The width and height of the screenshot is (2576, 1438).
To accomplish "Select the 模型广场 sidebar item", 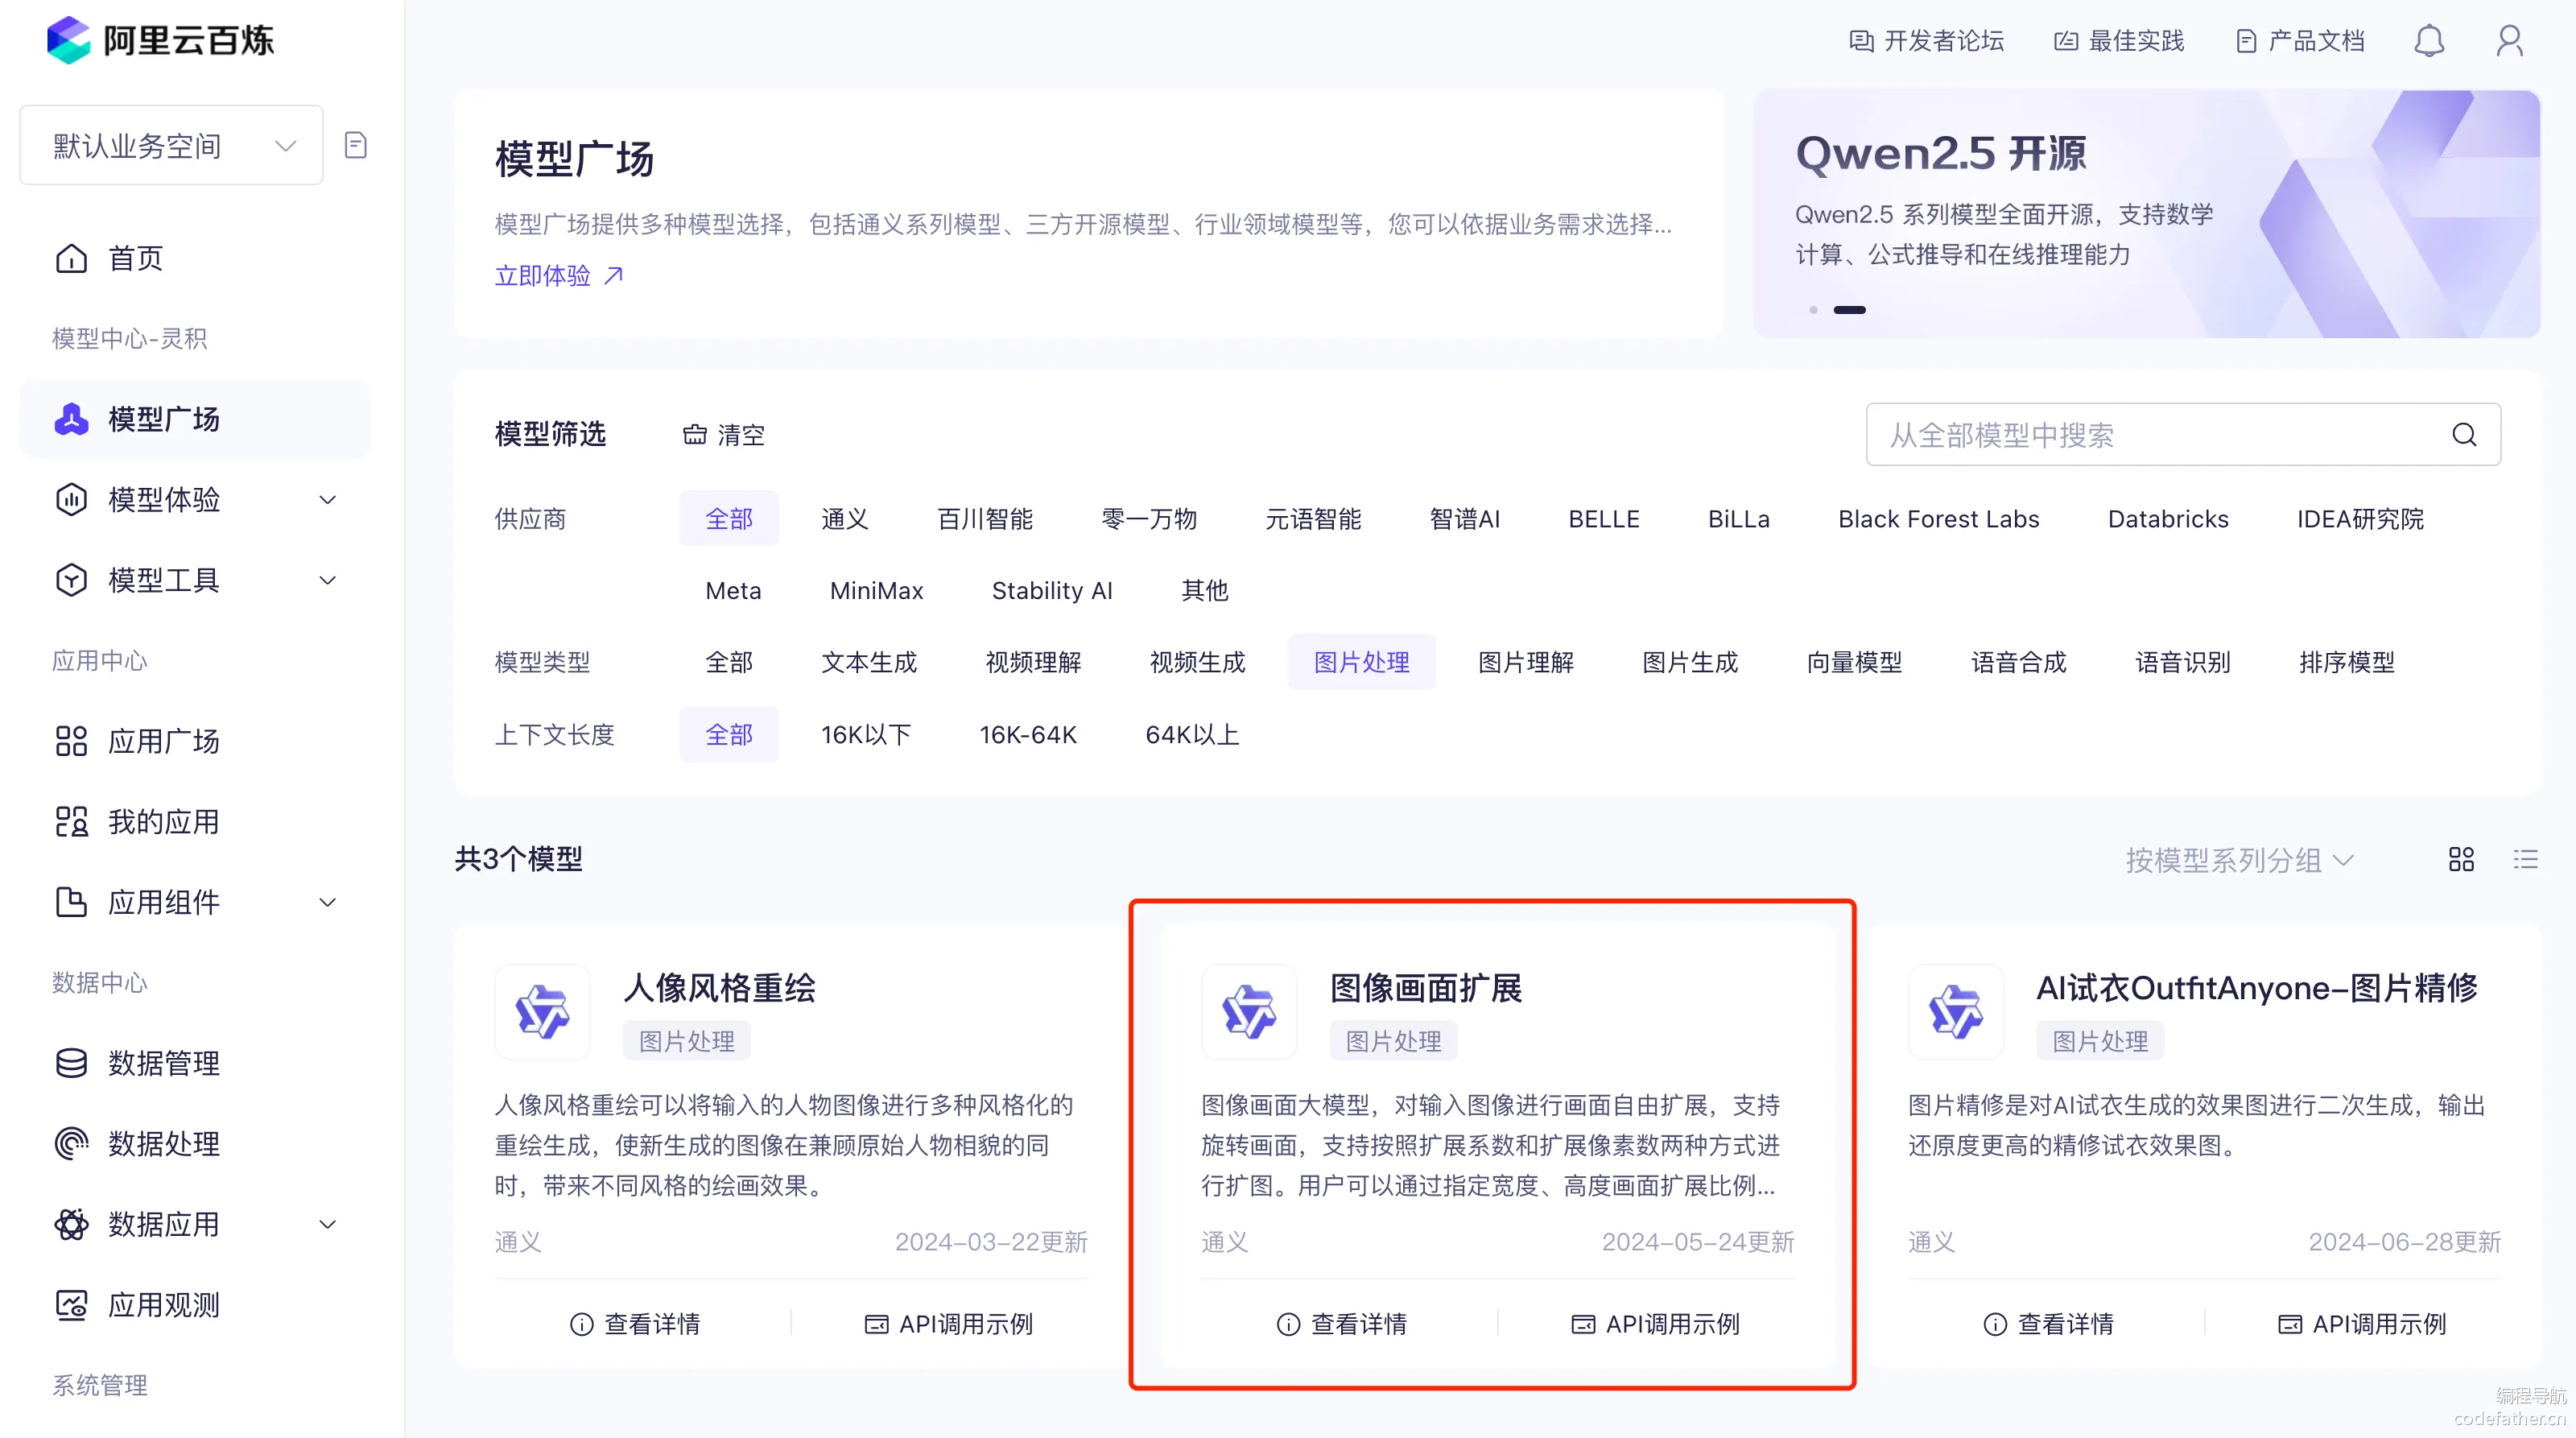I will tap(195, 419).
